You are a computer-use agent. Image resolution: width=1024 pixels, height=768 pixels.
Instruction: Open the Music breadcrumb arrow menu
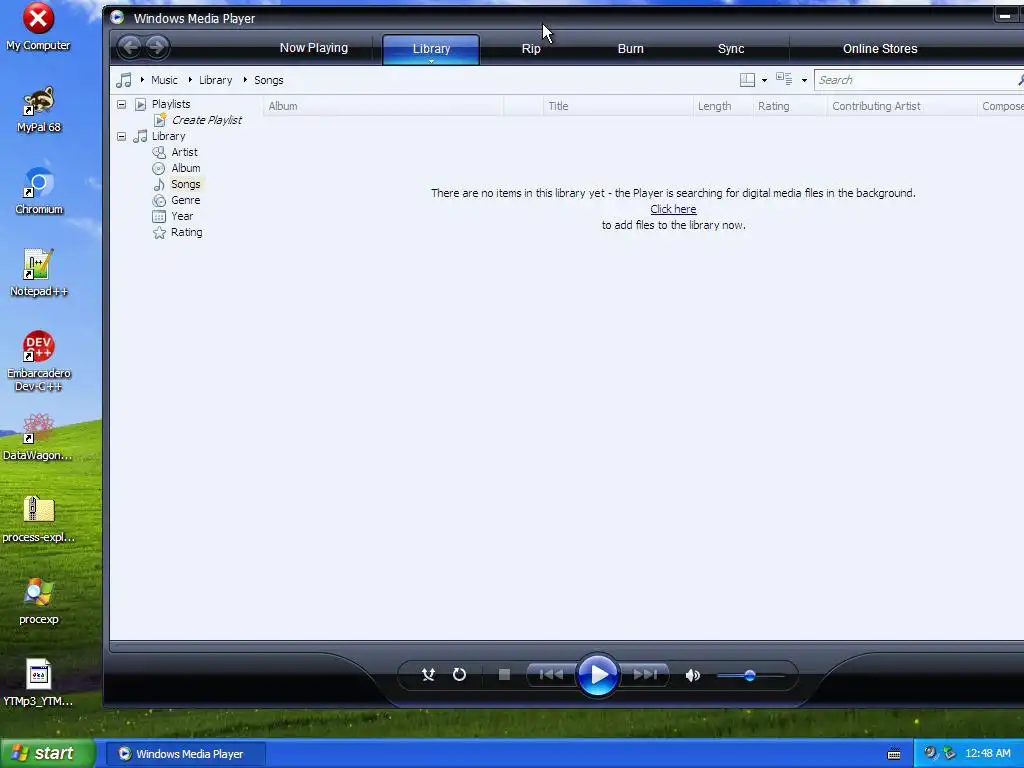pyautogui.click(x=142, y=80)
